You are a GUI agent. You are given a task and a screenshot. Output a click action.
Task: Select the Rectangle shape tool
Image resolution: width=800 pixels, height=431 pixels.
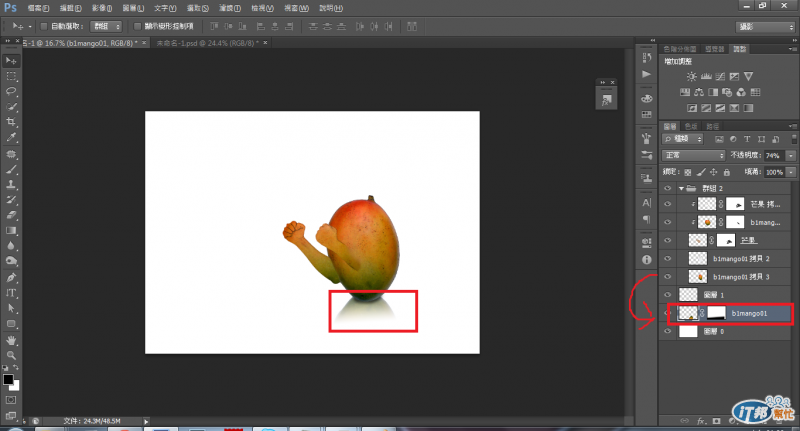coord(11,324)
